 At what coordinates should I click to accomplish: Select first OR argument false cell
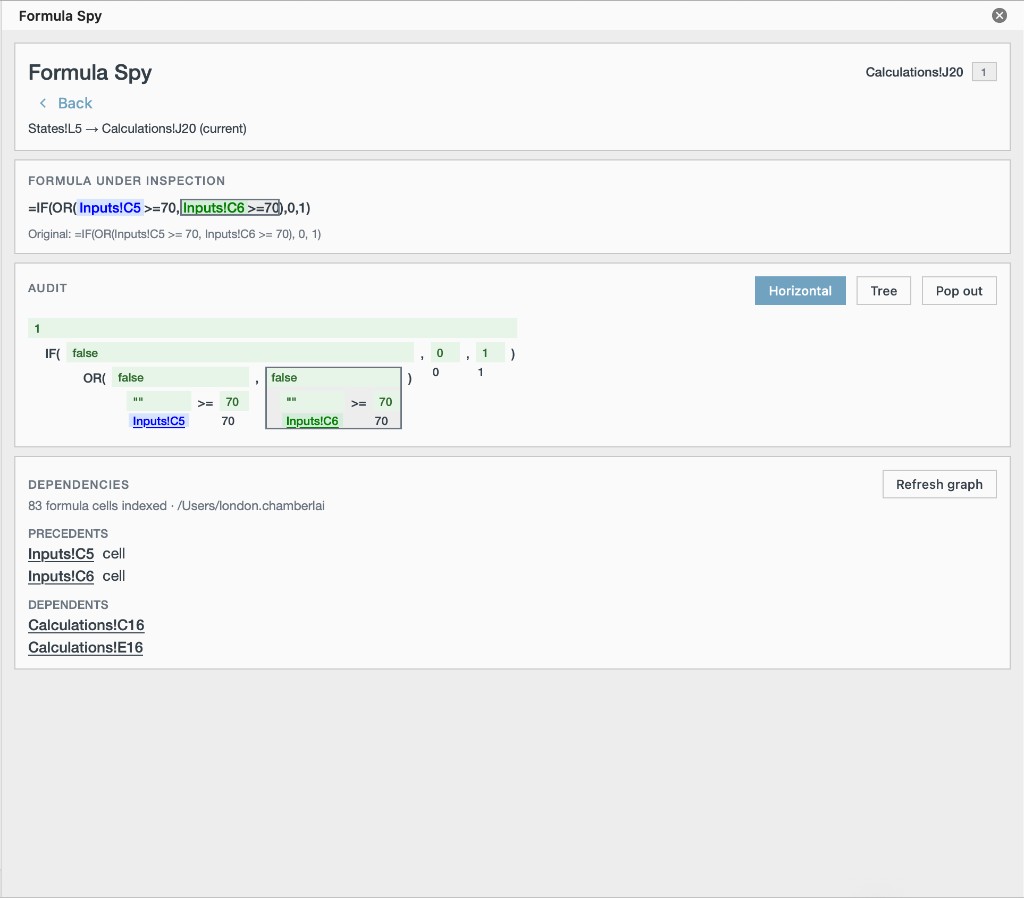180,377
